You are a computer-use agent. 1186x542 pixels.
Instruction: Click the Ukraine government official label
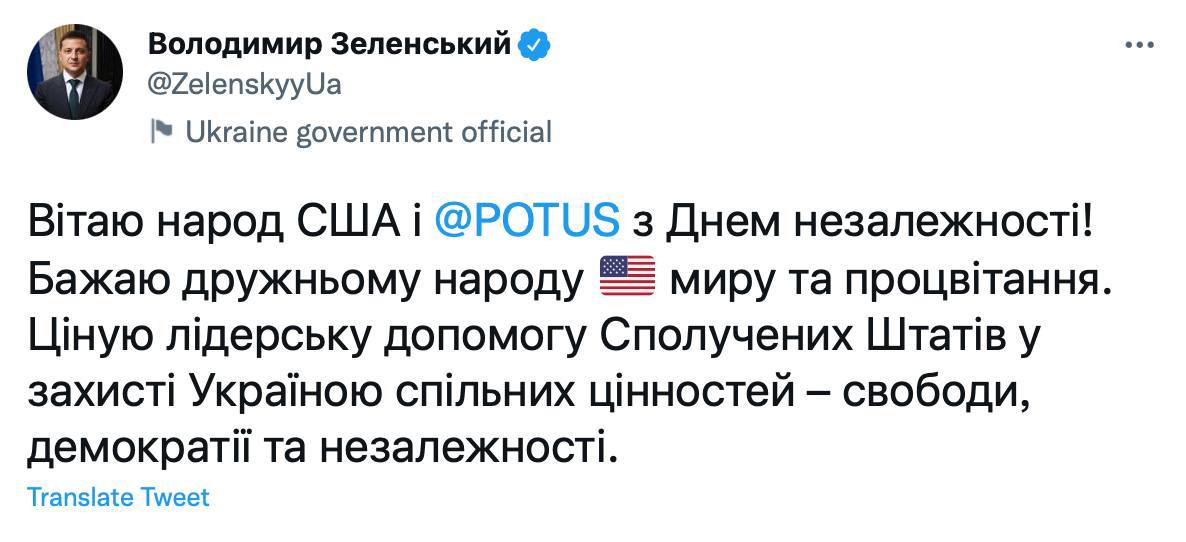pos(368,131)
